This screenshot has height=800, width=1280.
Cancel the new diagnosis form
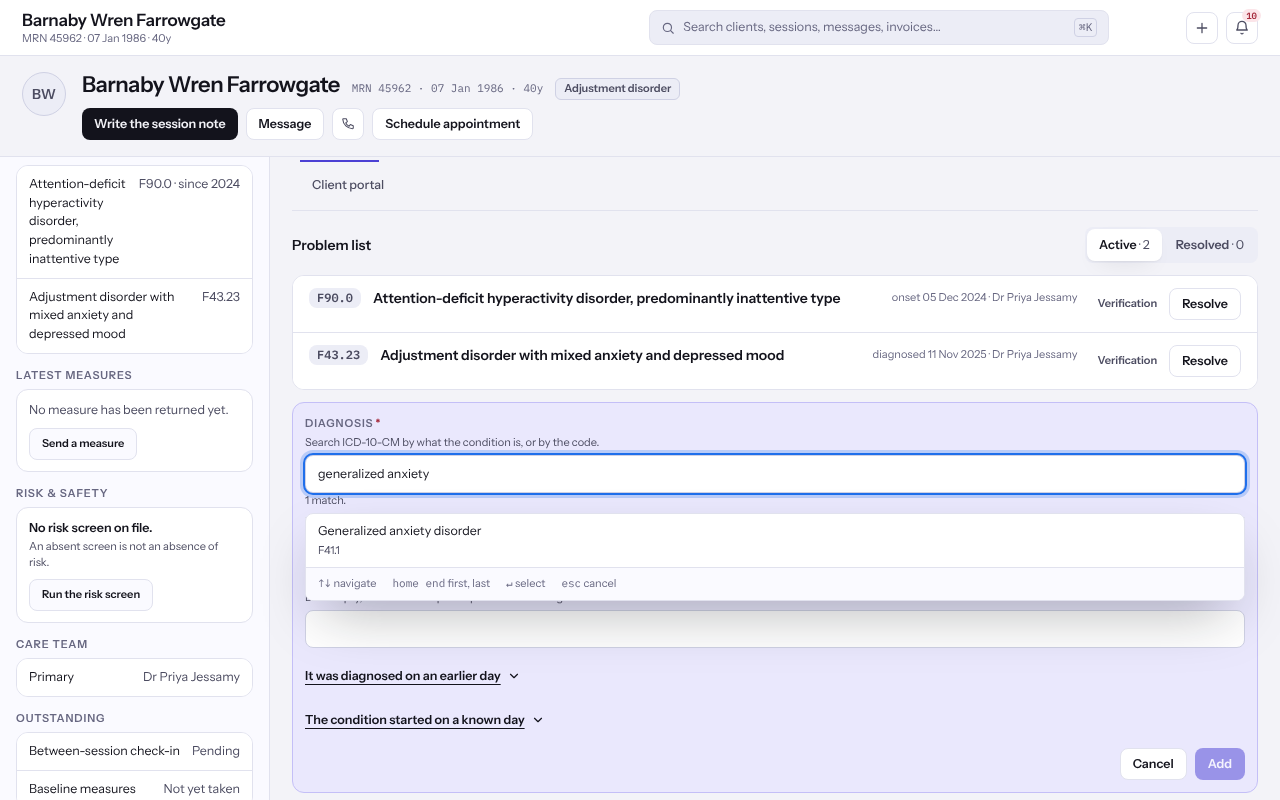(1153, 764)
